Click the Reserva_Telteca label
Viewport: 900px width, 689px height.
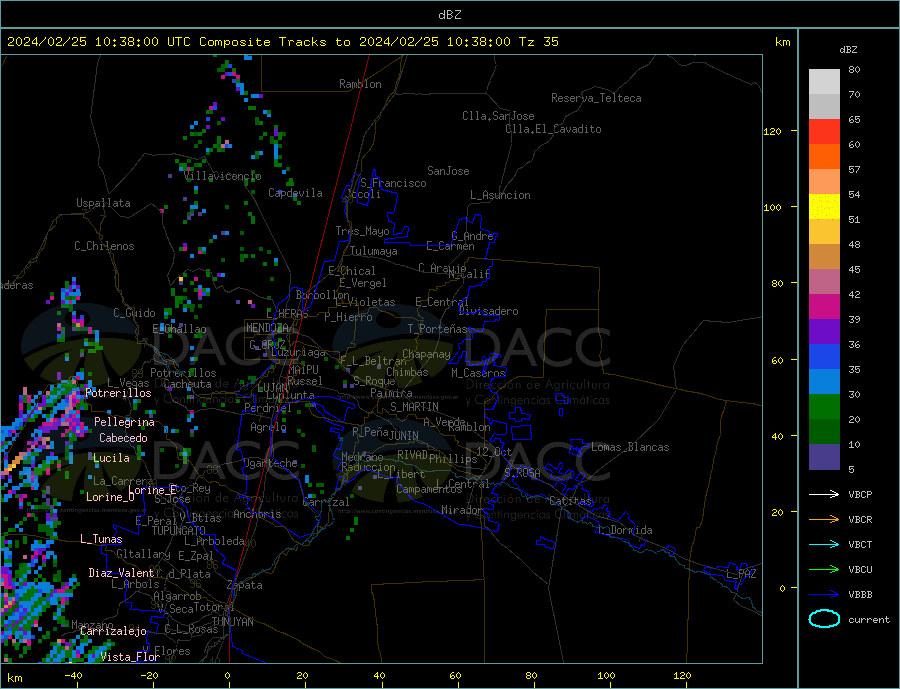[596, 98]
